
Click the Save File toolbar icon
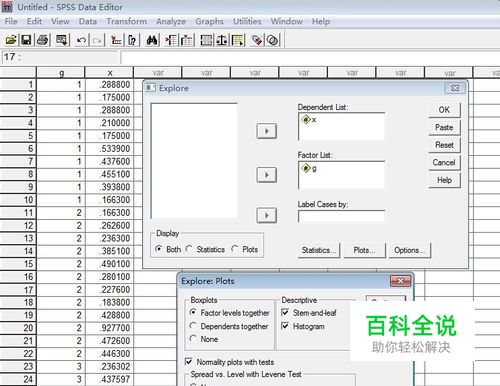click(x=26, y=40)
